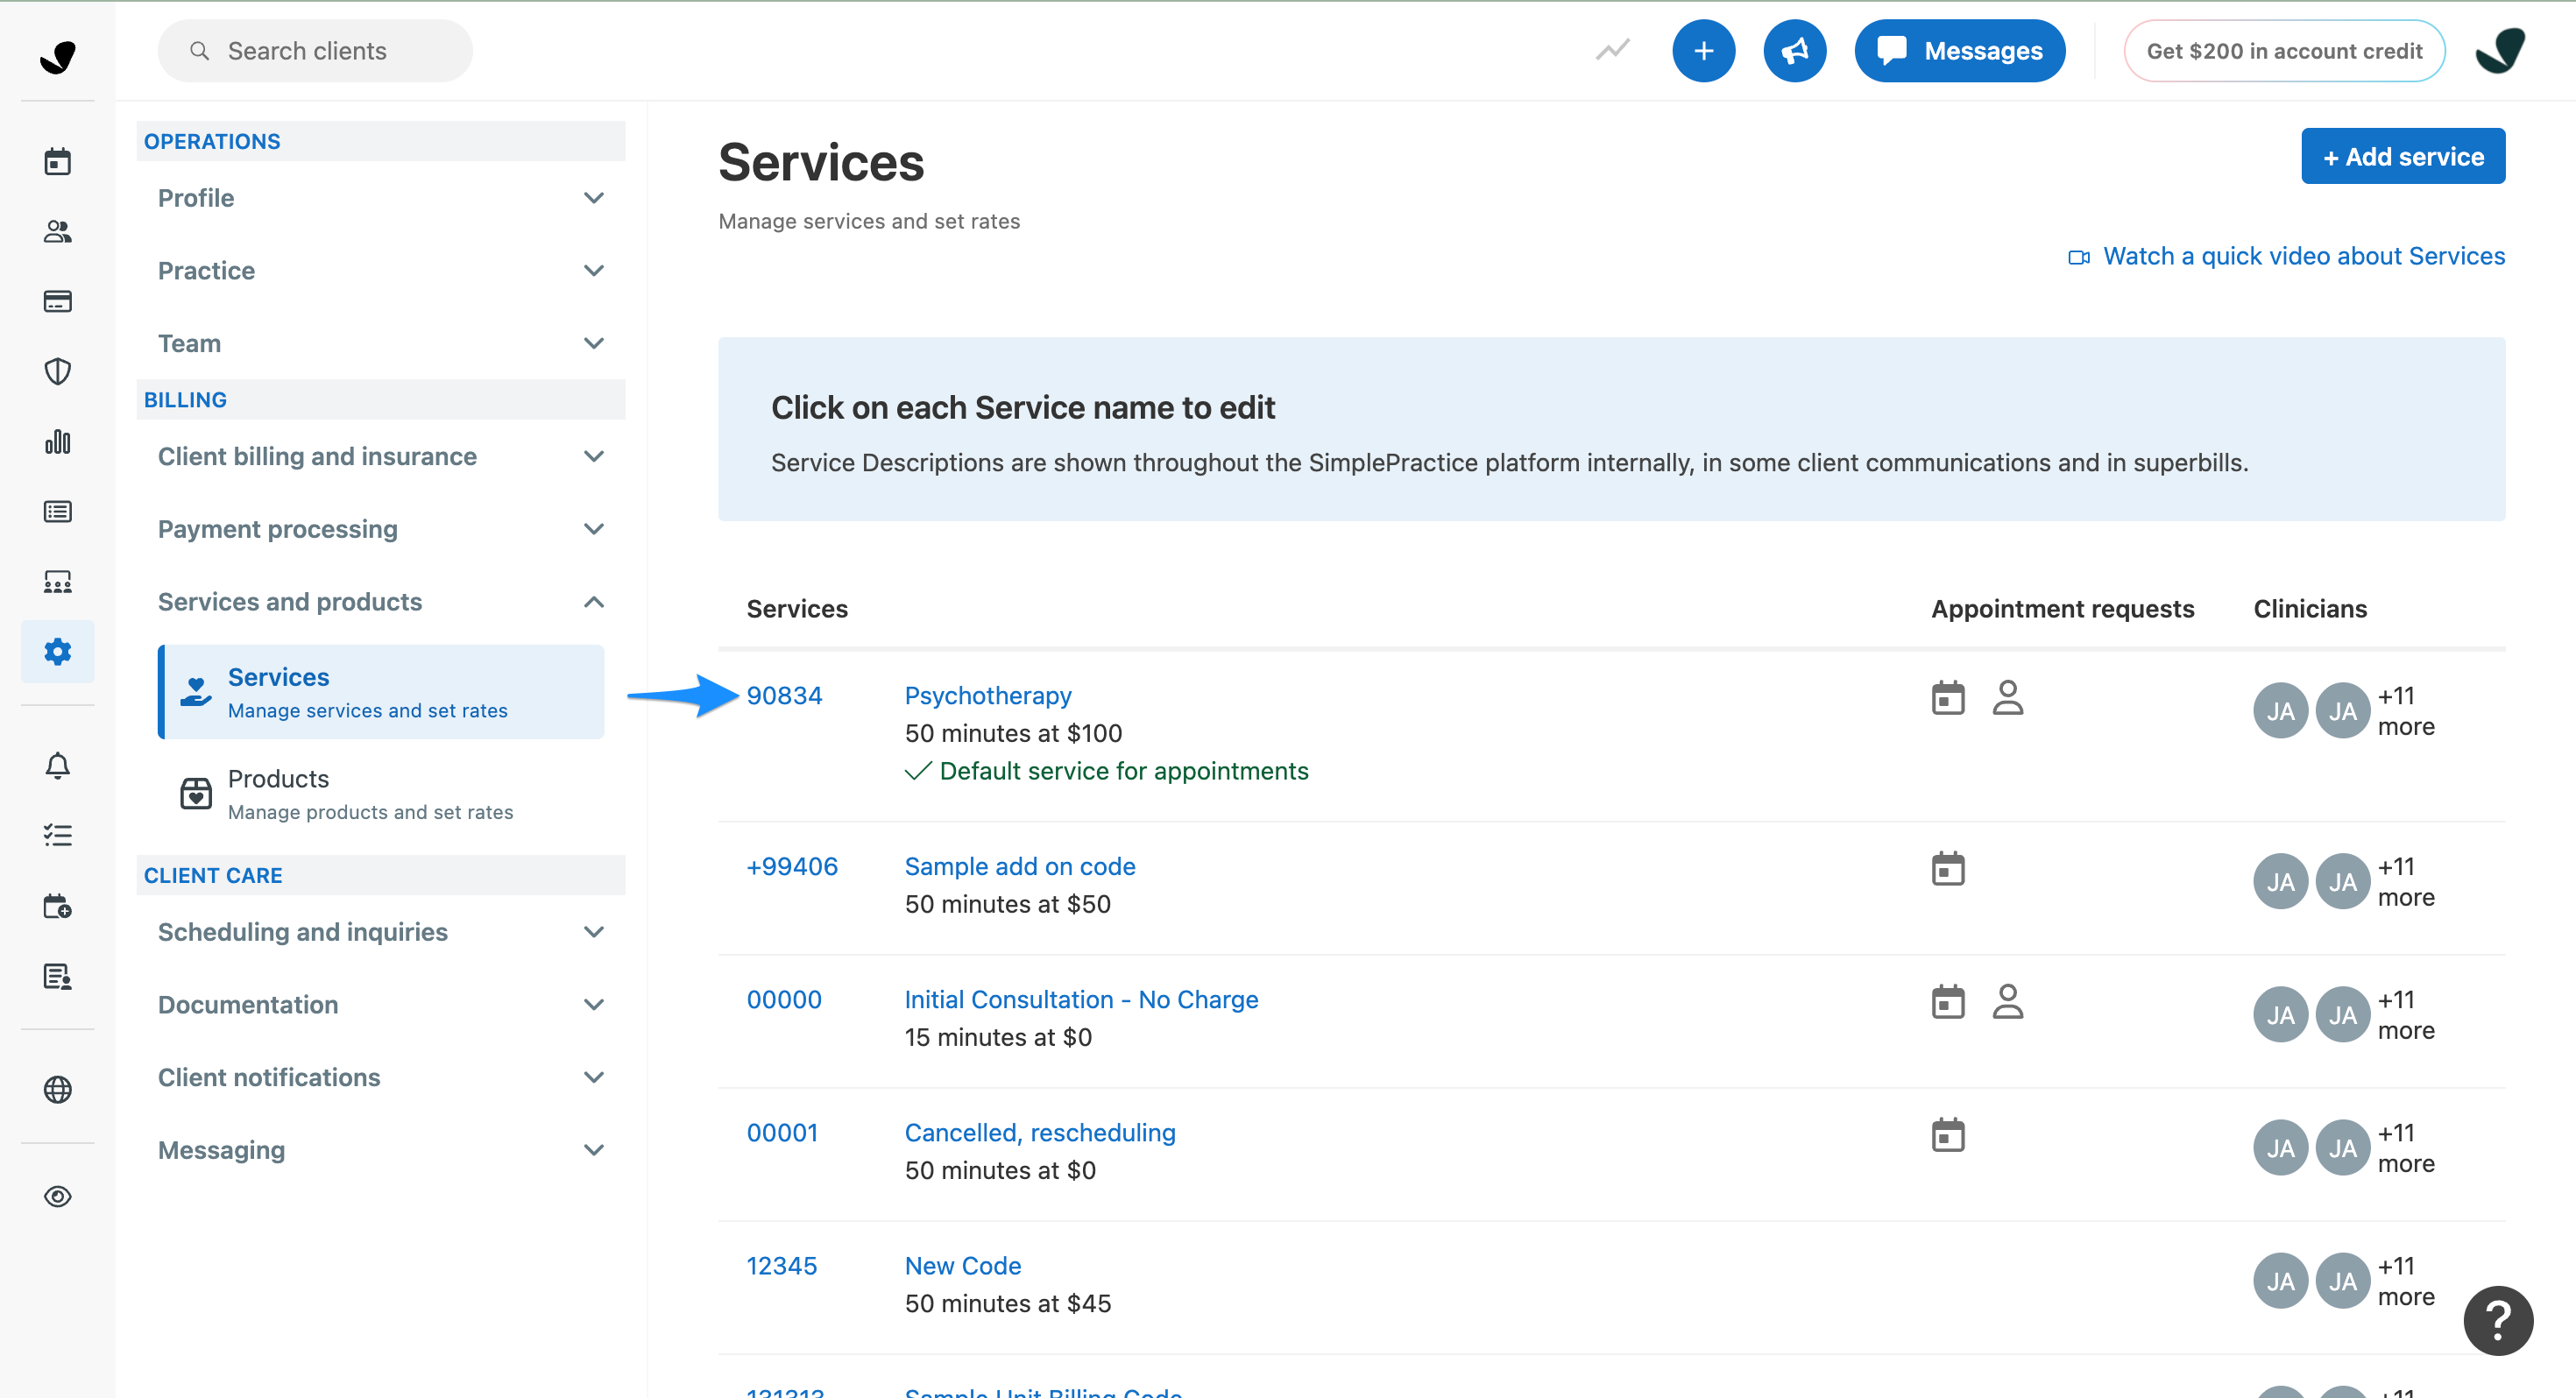
Task: Open the bar chart analytics icon
Action: 57,441
